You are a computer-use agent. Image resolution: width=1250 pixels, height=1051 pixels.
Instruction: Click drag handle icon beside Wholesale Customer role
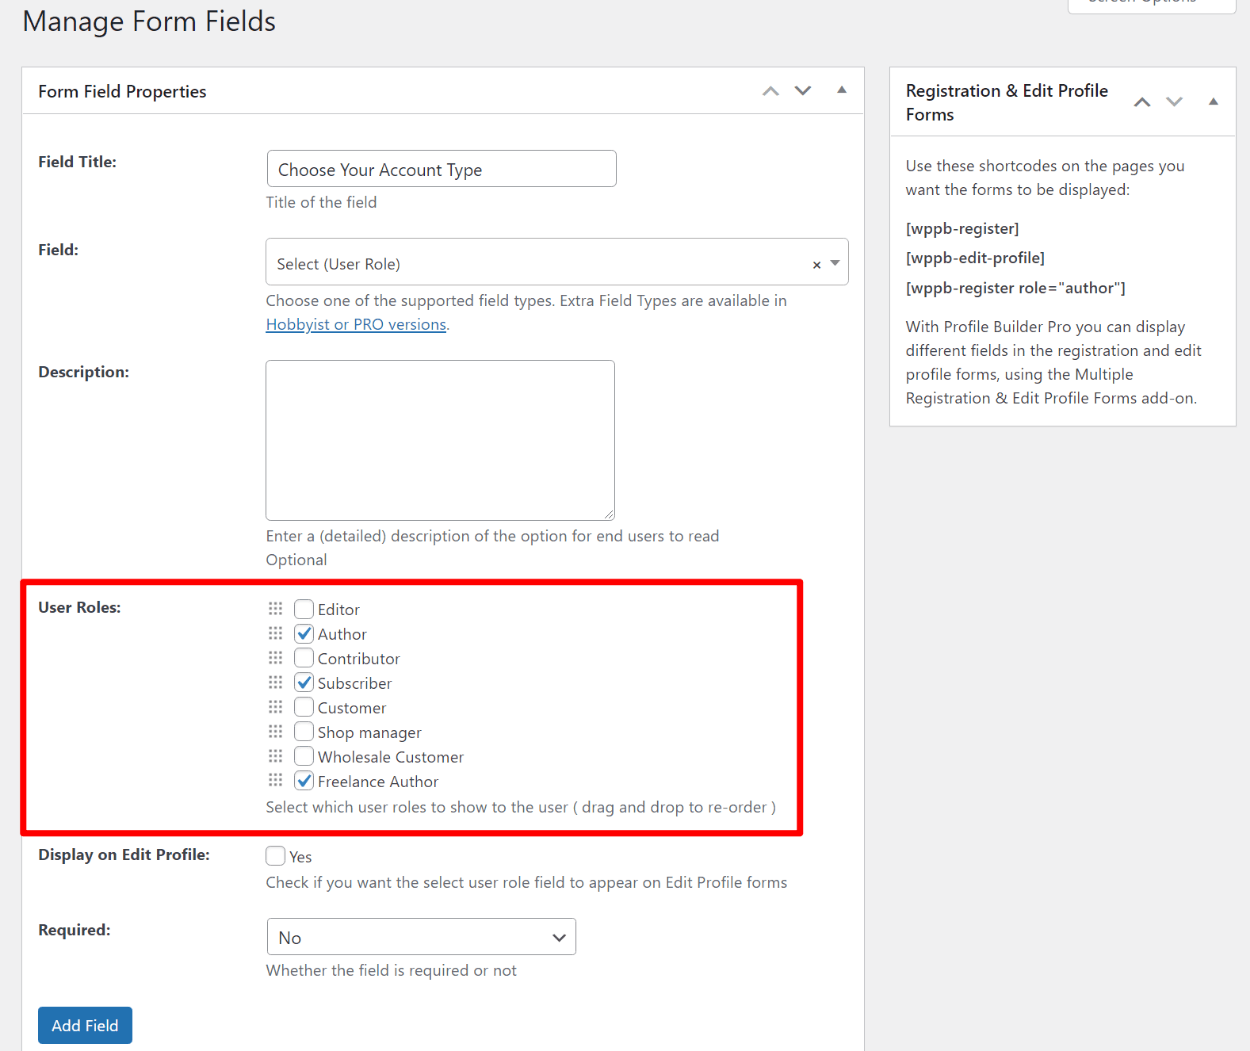coord(276,756)
